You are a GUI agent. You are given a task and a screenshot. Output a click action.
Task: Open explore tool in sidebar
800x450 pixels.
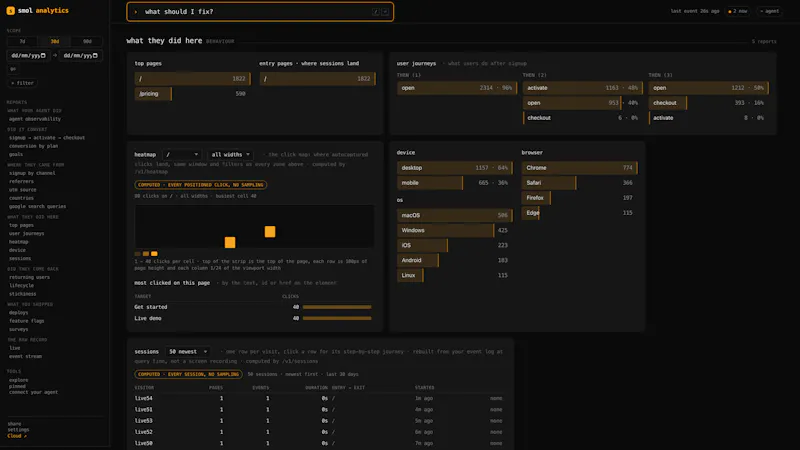[x=18, y=380]
